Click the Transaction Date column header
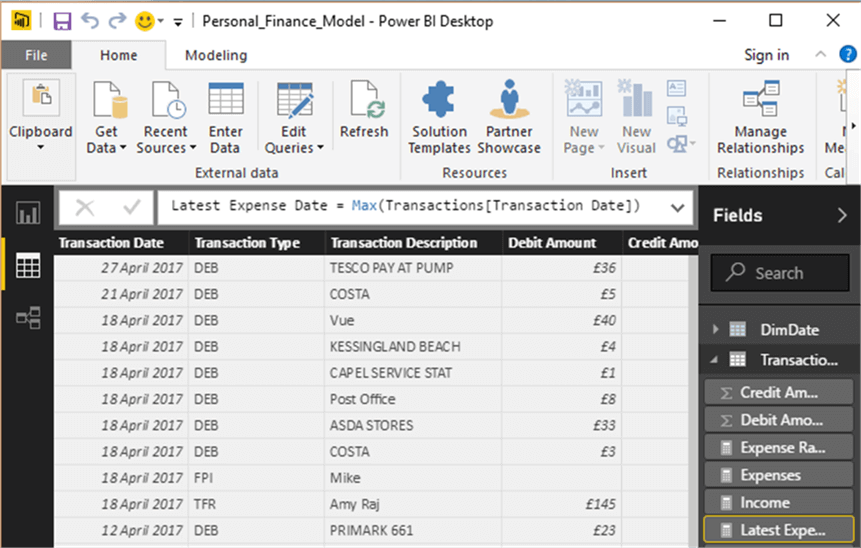 pyautogui.click(x=121, y=243)
